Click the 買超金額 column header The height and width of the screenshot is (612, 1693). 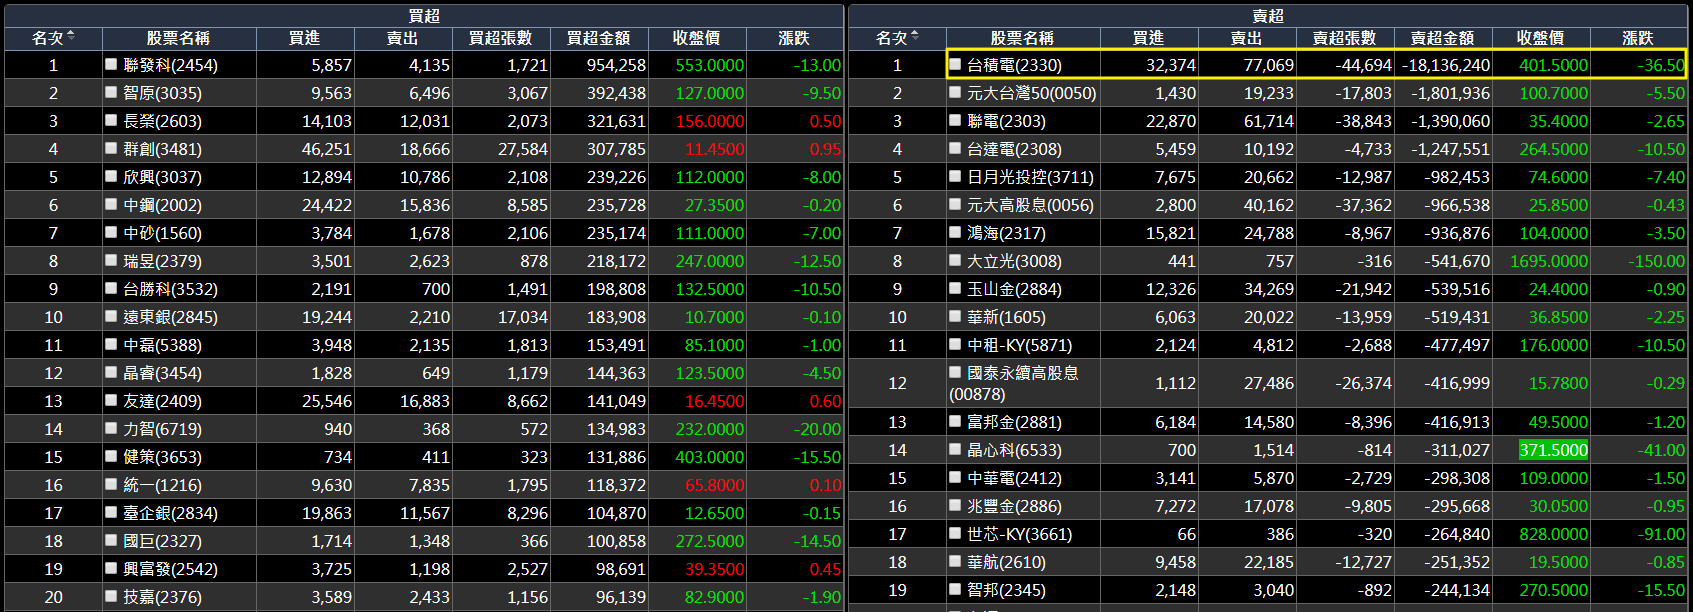click(598, 38)
